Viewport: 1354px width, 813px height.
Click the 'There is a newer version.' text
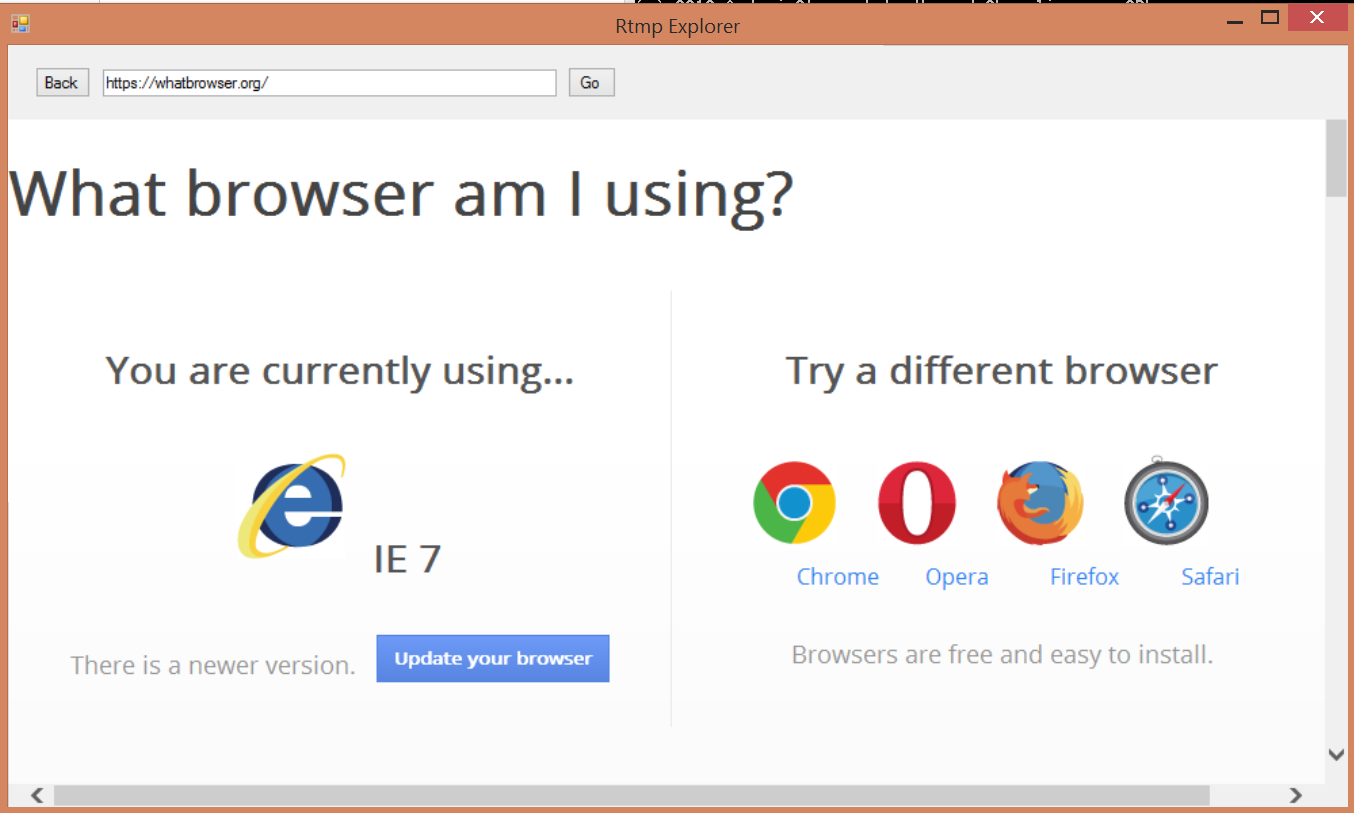(x=213, y=665)
